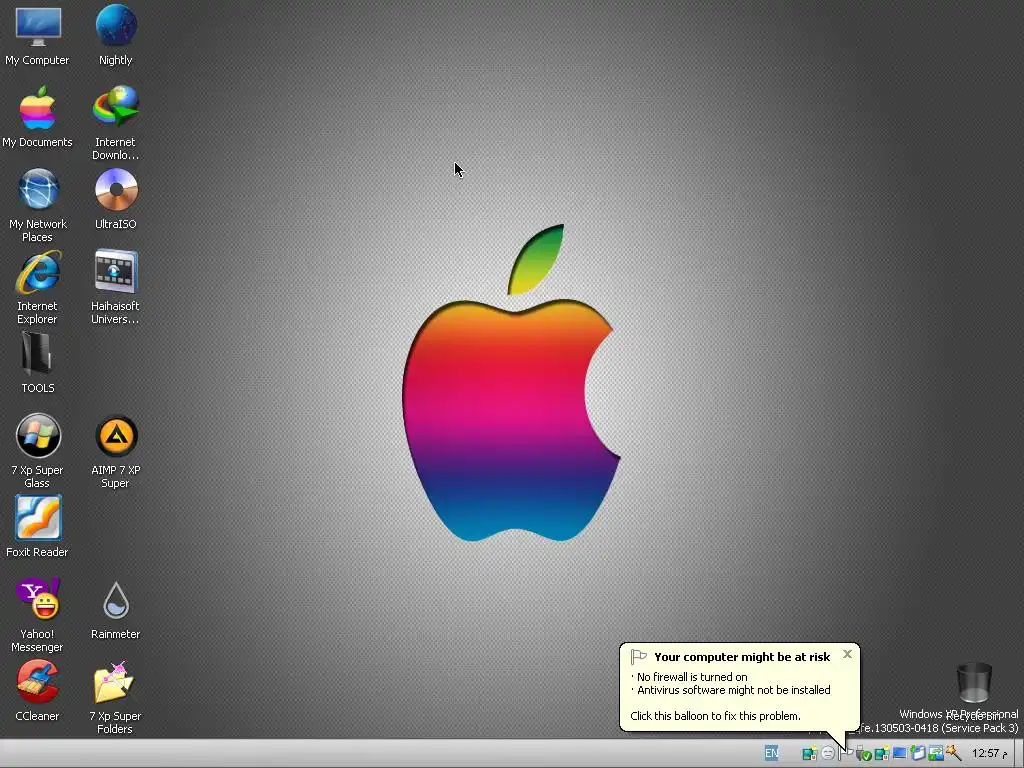Click the EN language indicator in the tray
This screenshot has height=768, width=1024.
[771, 753]
